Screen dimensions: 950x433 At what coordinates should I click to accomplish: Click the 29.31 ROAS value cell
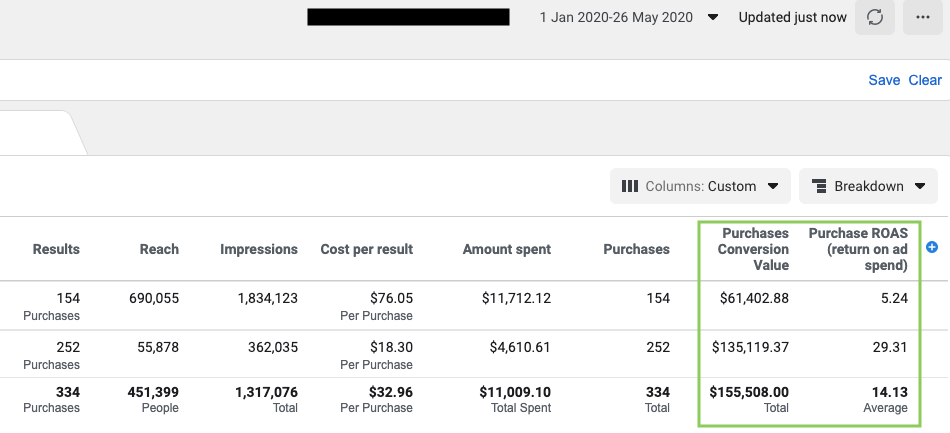(x=889, y=347)
